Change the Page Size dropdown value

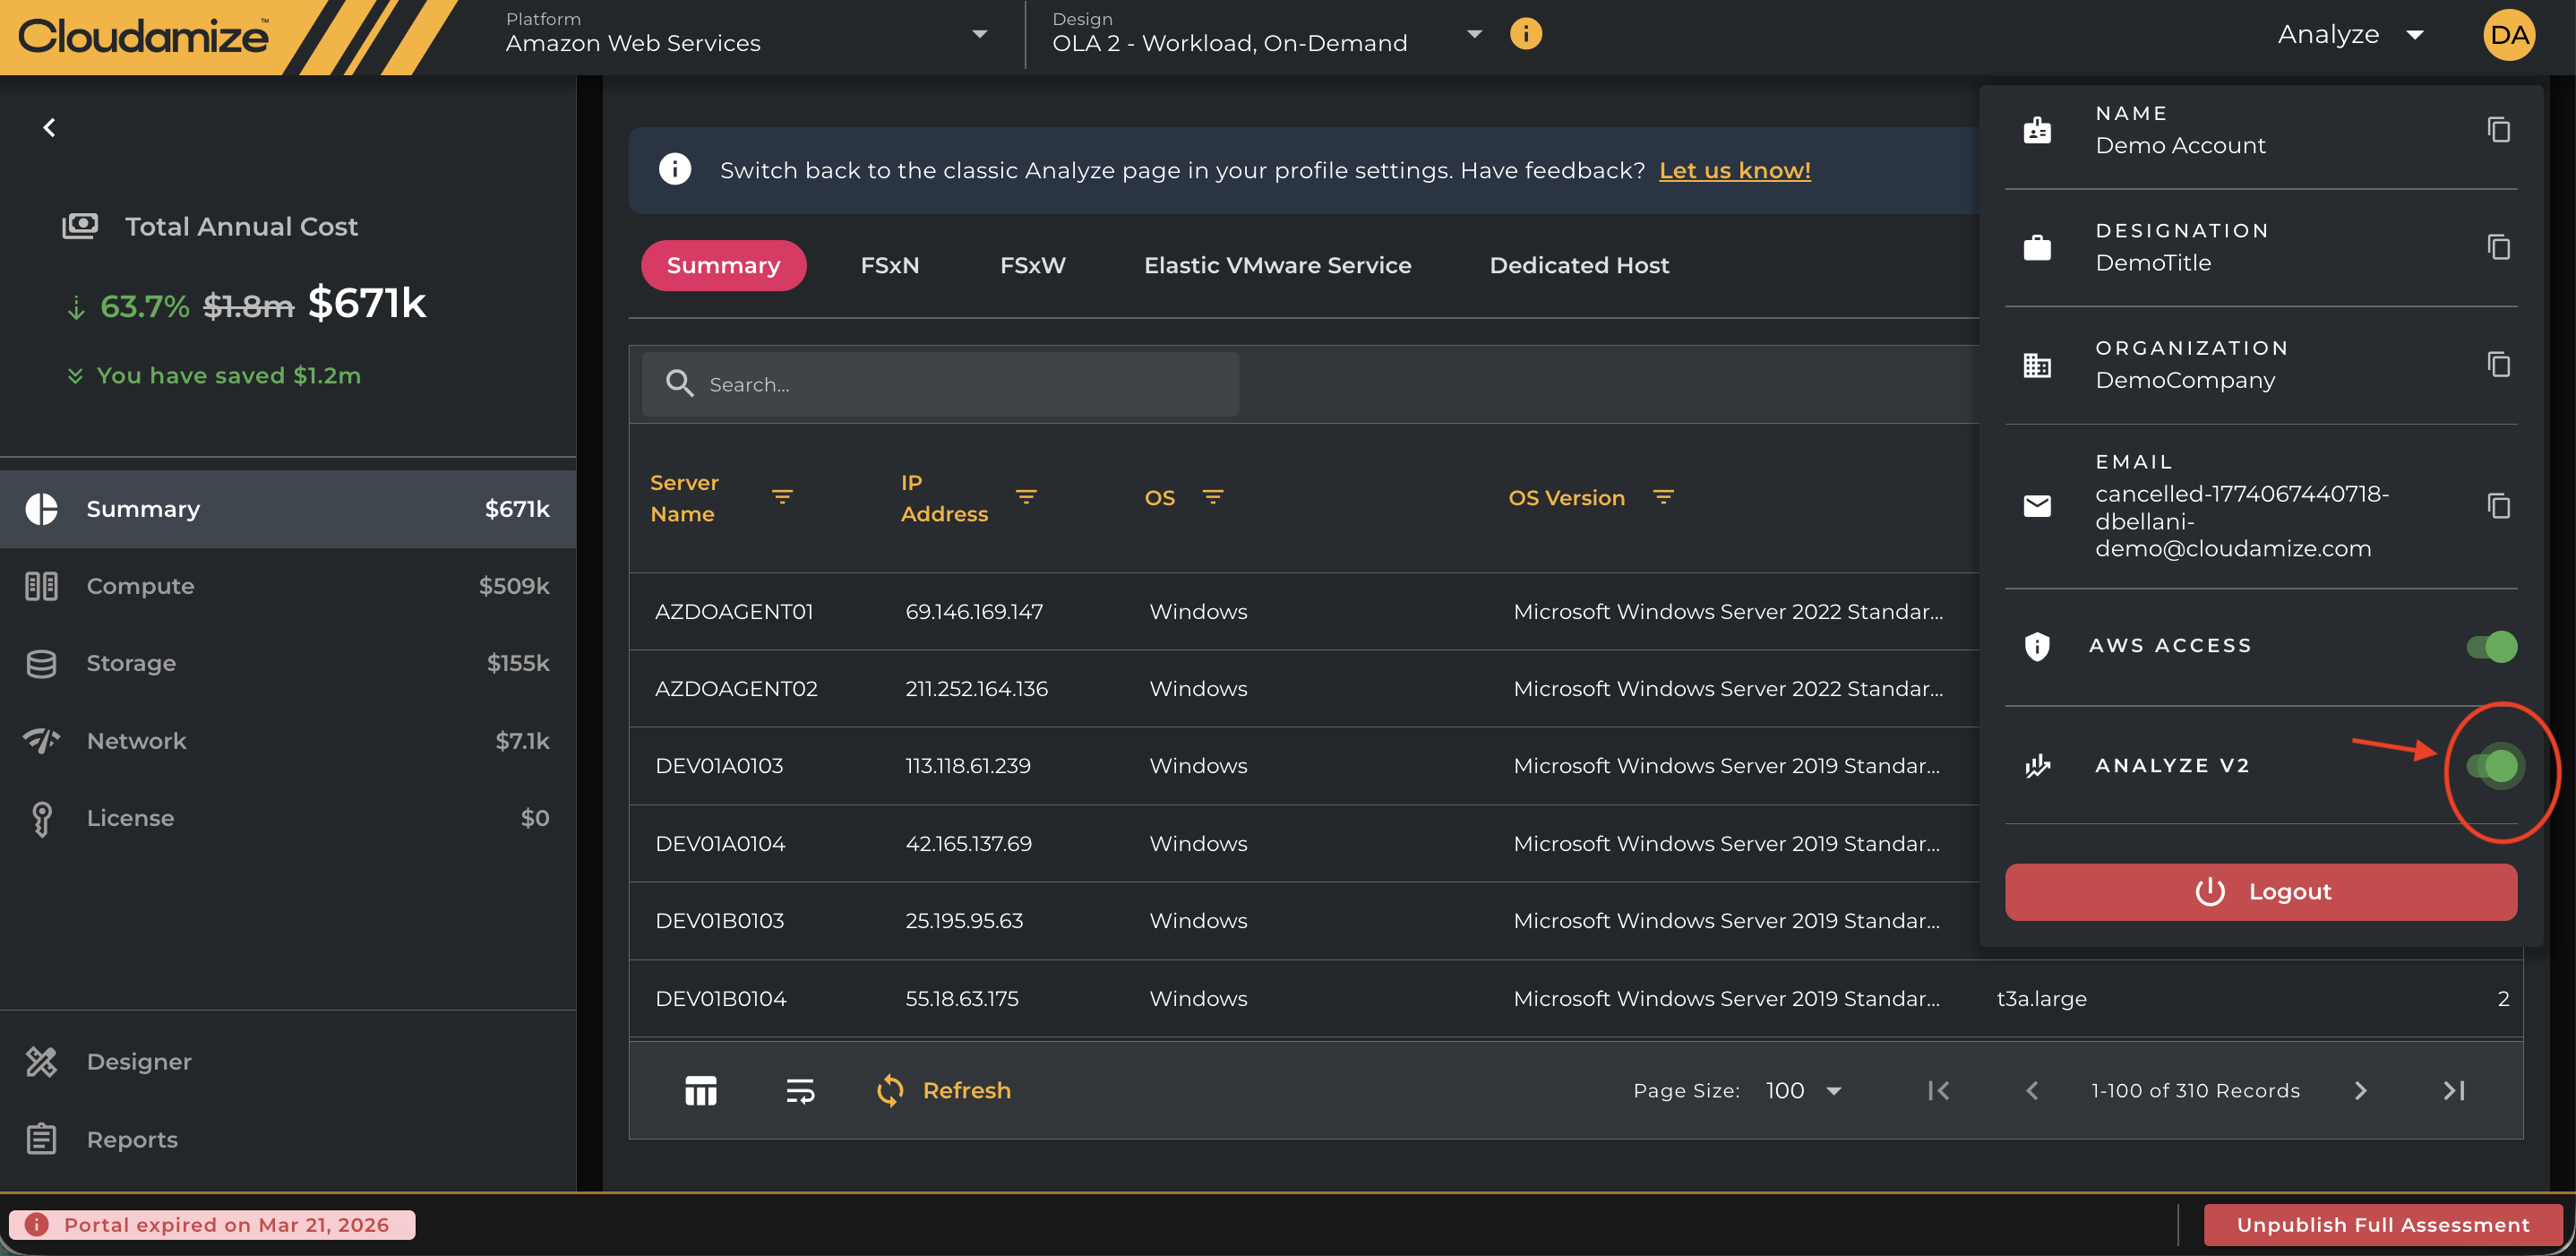click(1802, 1090)
